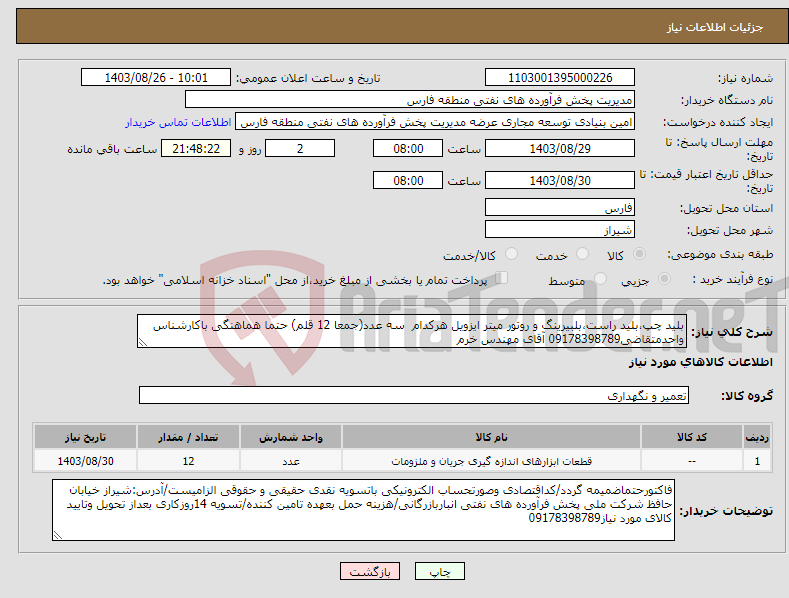This screenshot has height=598, width=789.
Task: Click the جزئیات اطلاعات نیاز header title
Action: pyautogui.click(x=715, y=27)
